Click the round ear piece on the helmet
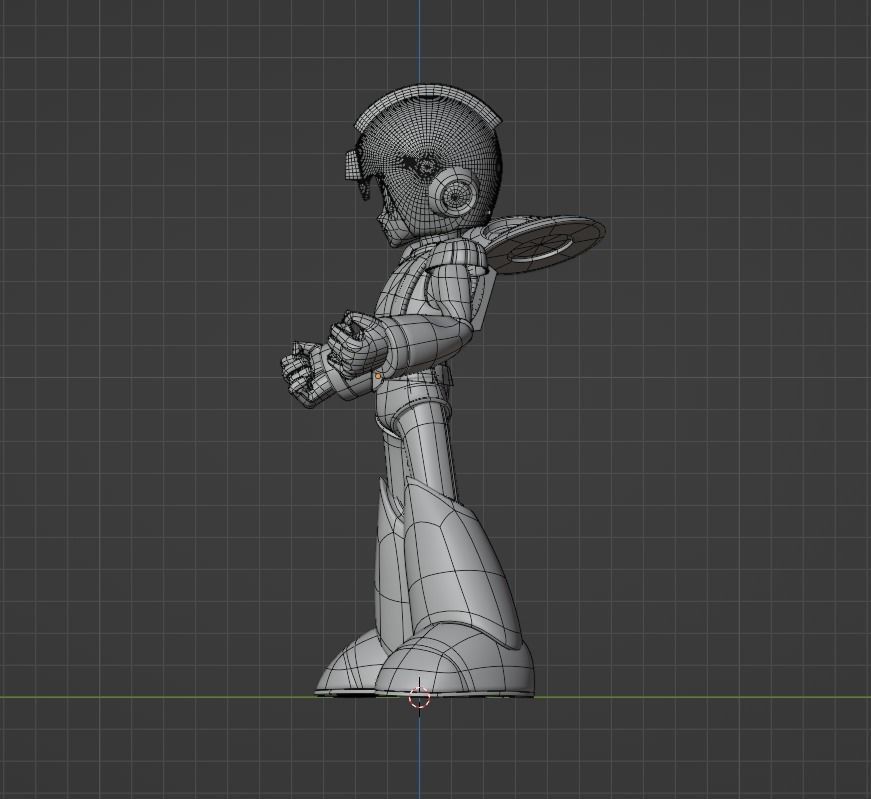This screenshot has height=799, width=871. point(454,194)
